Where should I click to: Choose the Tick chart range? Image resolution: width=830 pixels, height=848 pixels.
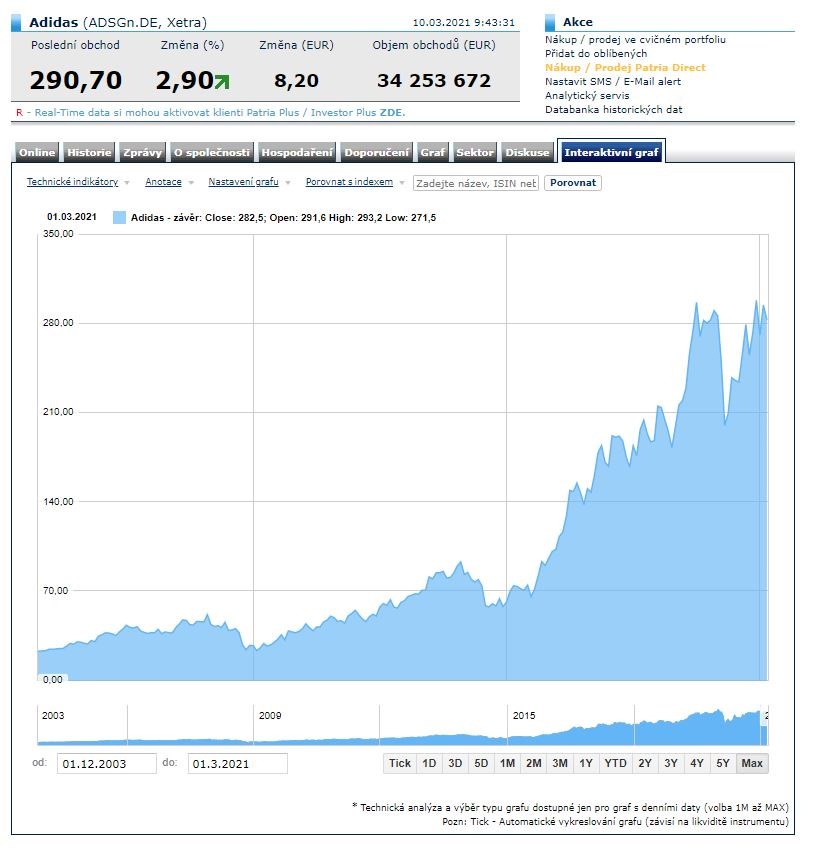click(x=400, y=763)
